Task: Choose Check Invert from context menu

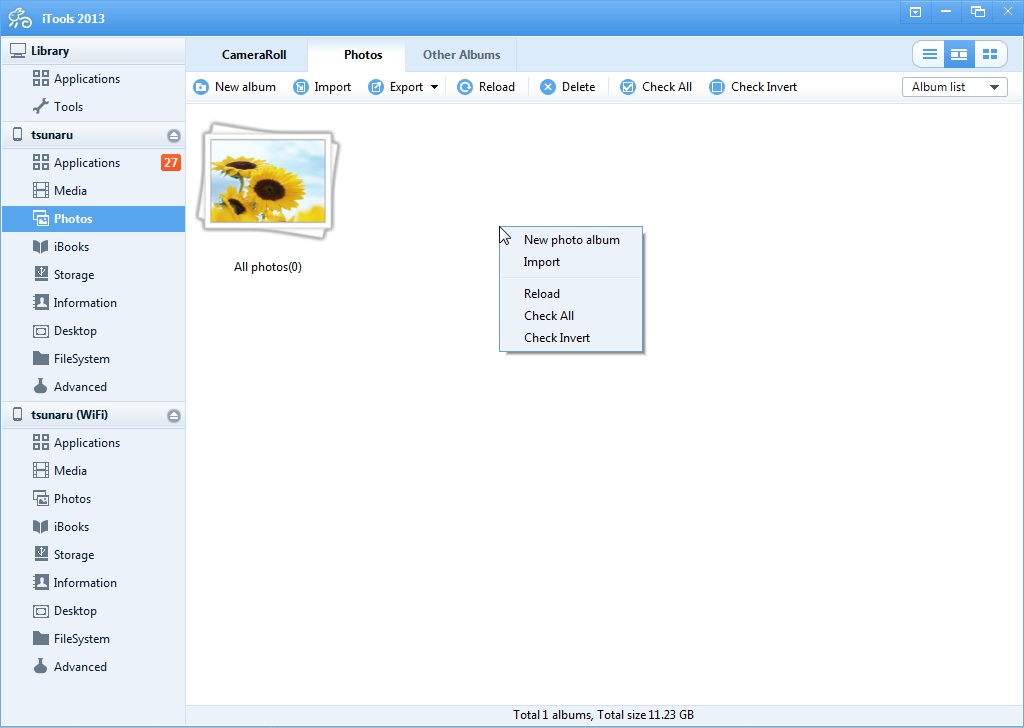Action: pyautogui.click(x=571, y=338)
